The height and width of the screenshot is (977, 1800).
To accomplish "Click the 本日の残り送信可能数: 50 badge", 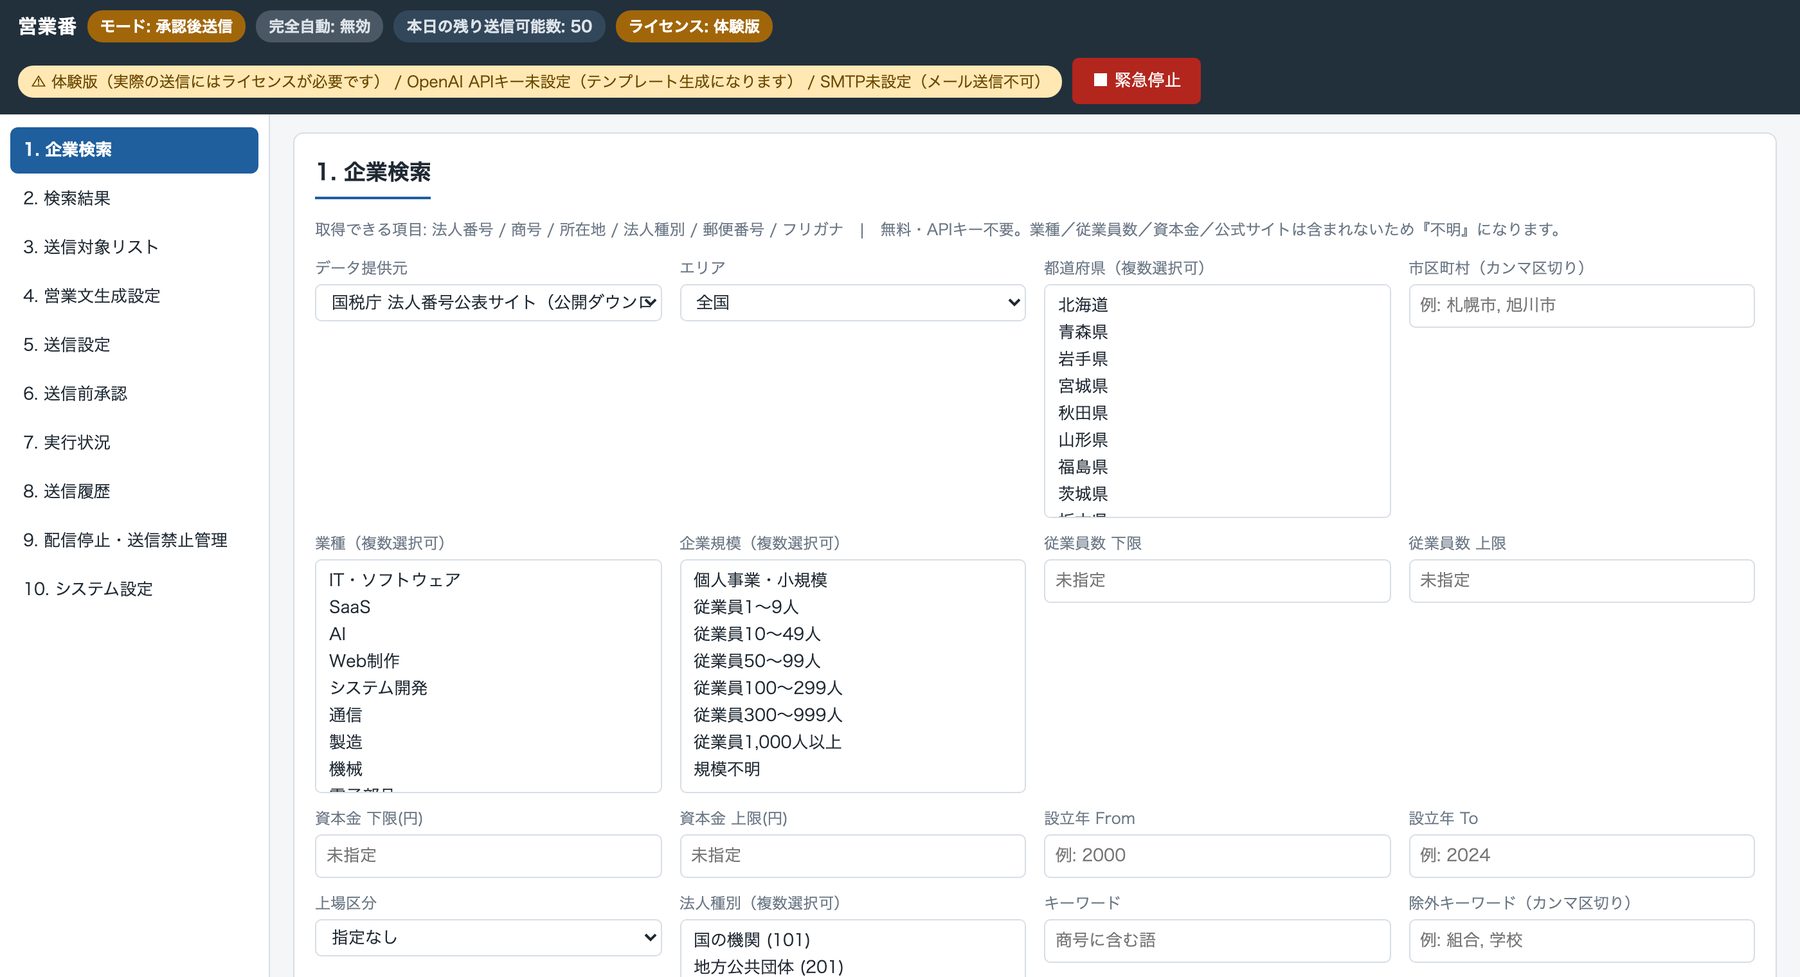I will pyautogui.click(x=499, y=26).
